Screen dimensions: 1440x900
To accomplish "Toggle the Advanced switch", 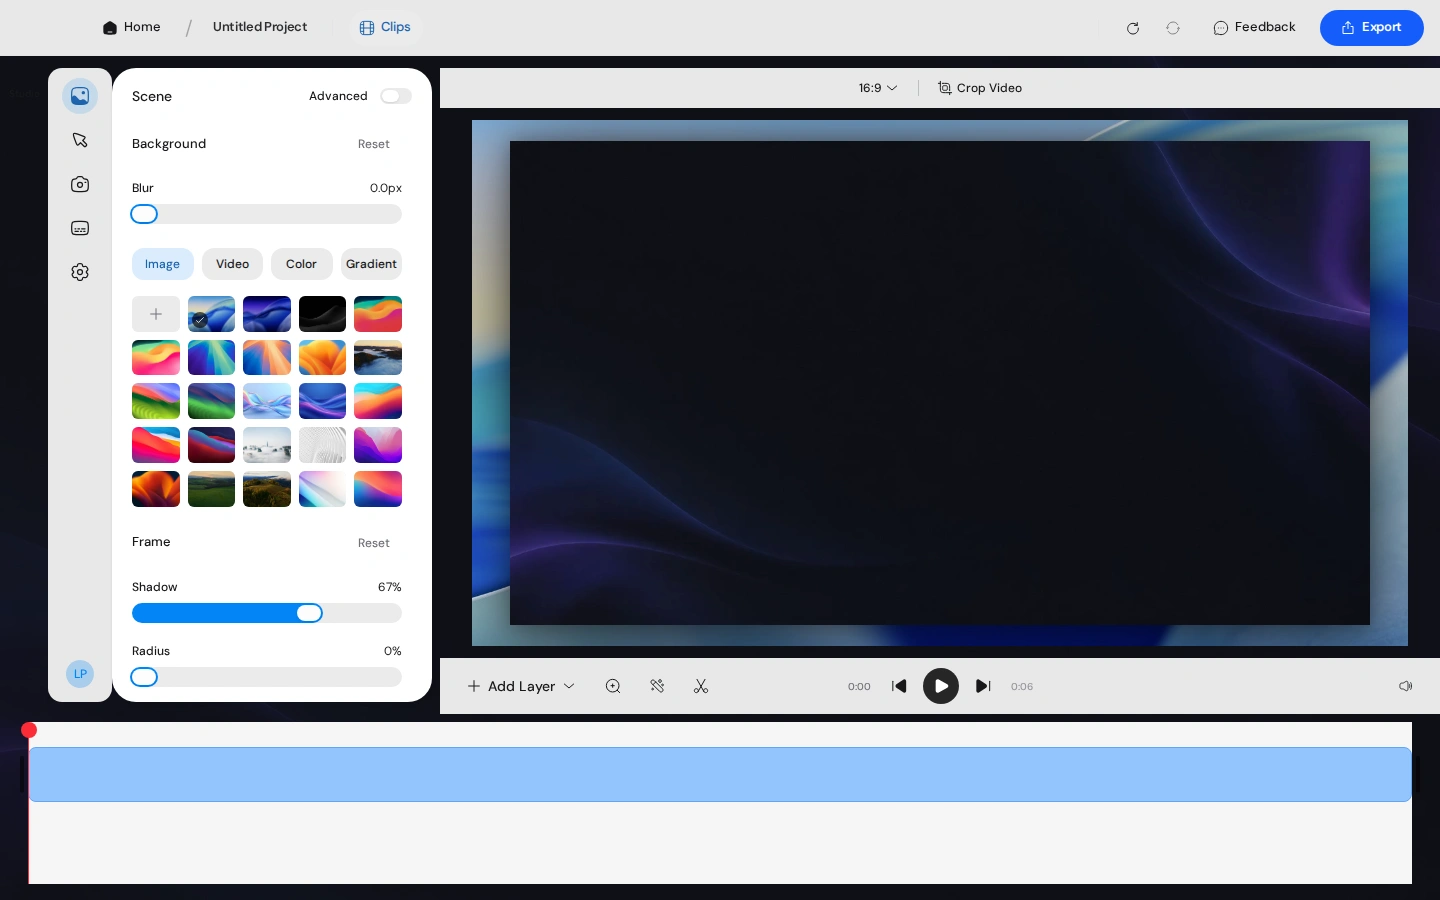I will pyautogui.click(x=396, y=96).
